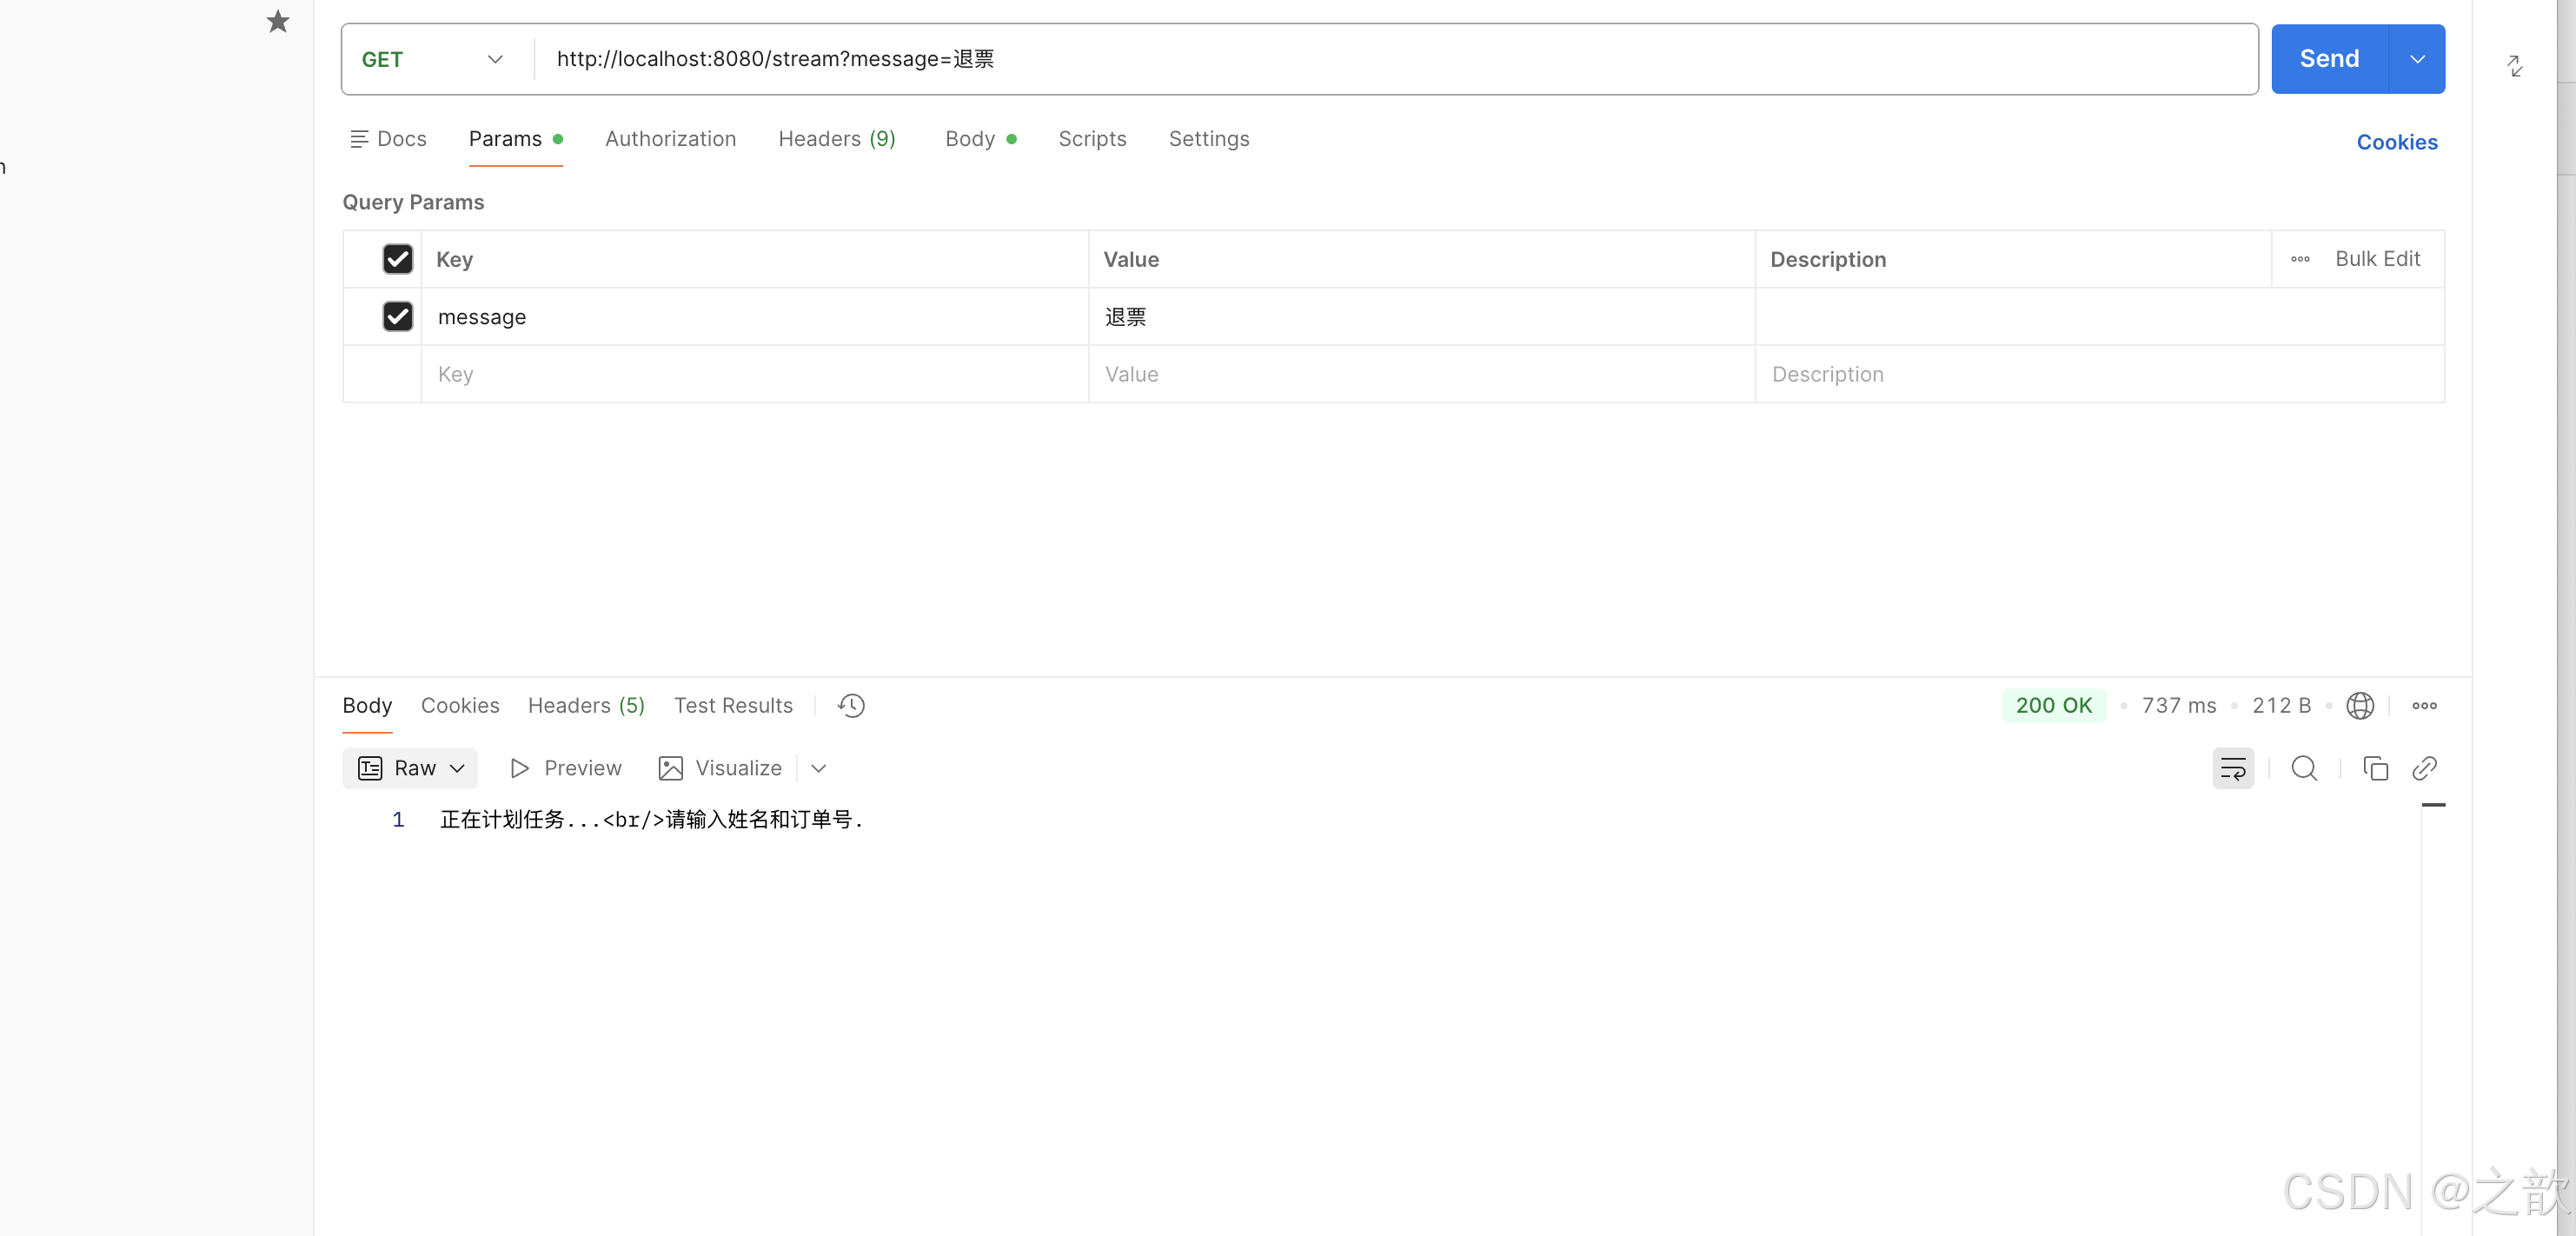Click the star favorite icon
Image resolution: width=2576 pixels, height=1236 pixels.
pyautogui.click(x=278, y=22)
